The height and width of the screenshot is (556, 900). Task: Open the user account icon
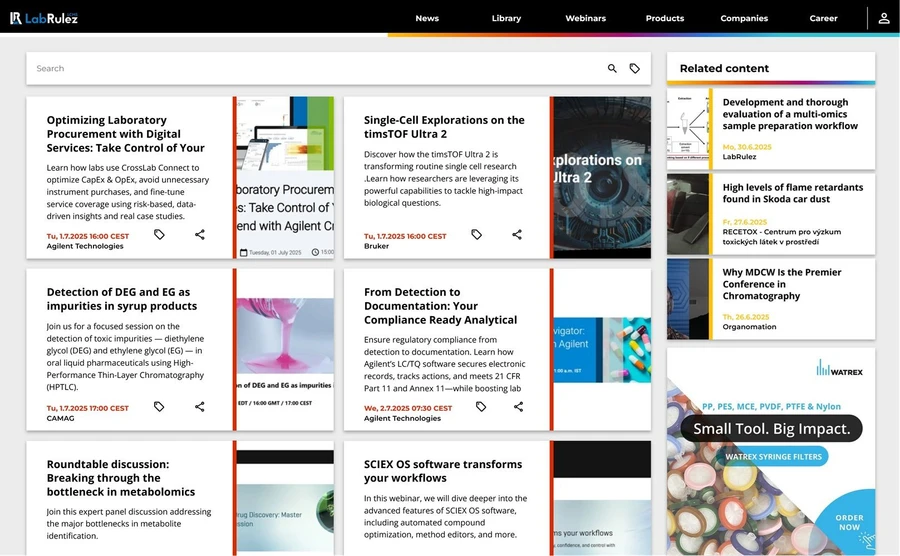coord(884,18)
